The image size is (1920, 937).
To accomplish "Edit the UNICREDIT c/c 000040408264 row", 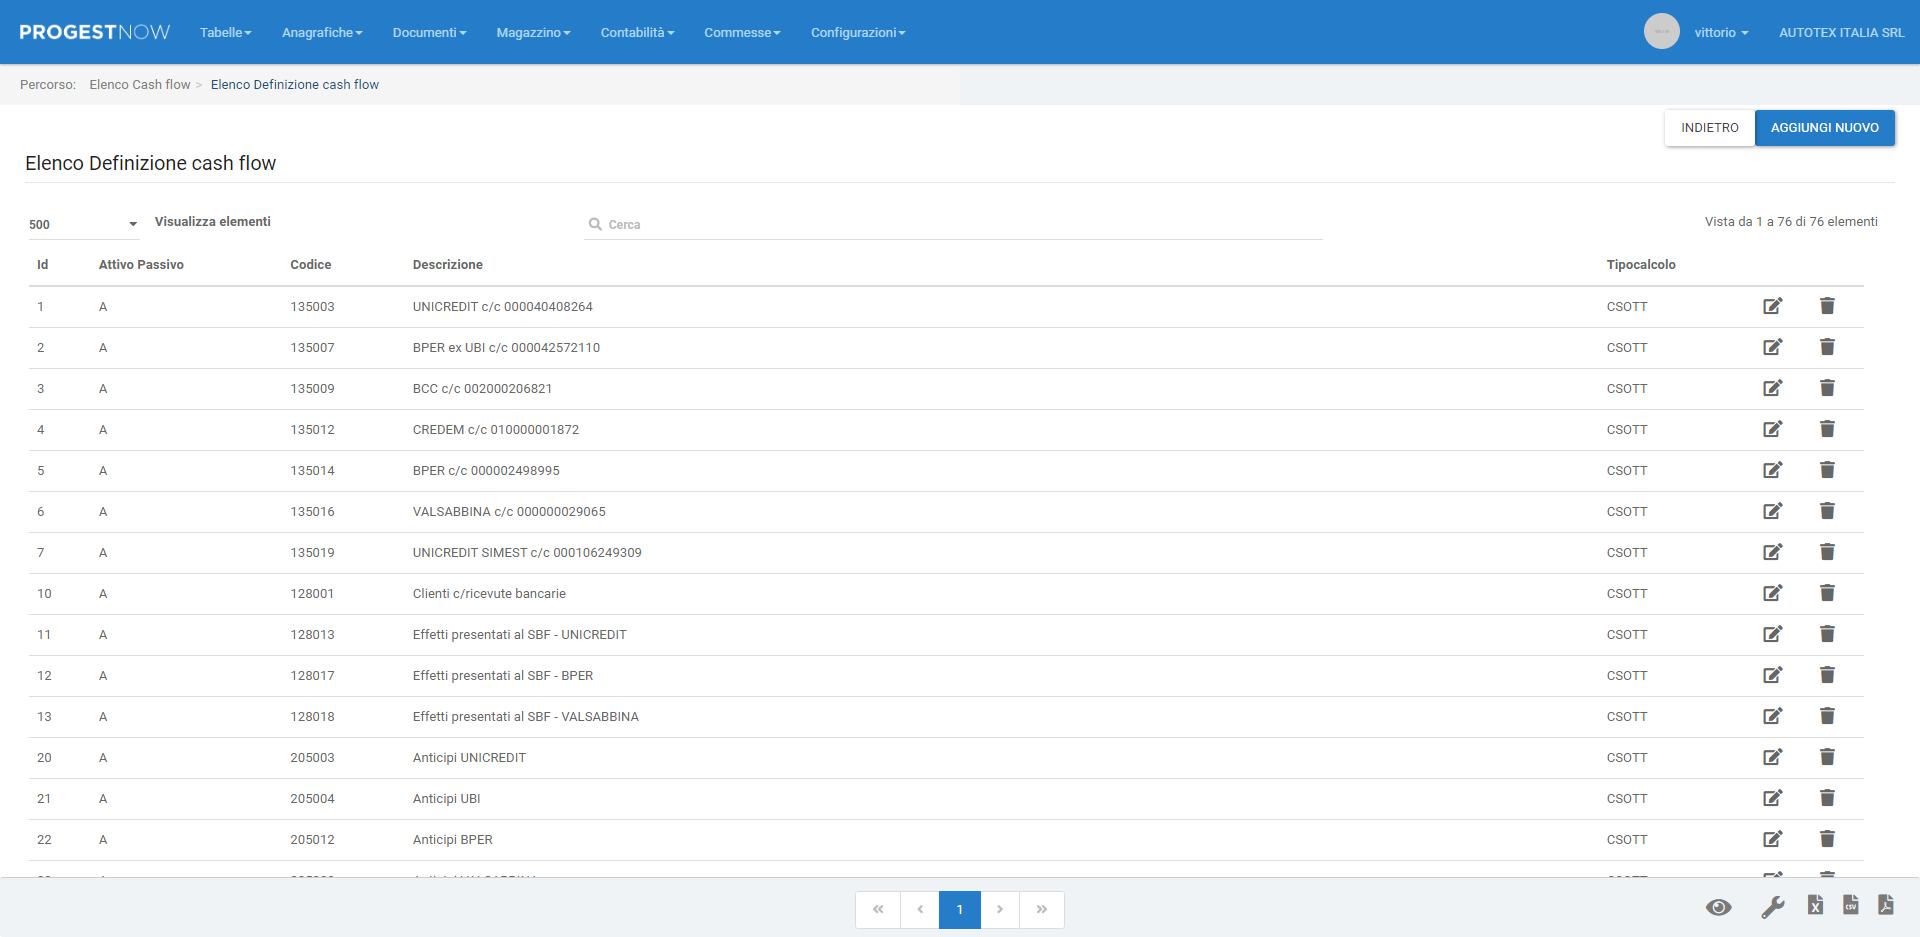I will click(1772, 306).
